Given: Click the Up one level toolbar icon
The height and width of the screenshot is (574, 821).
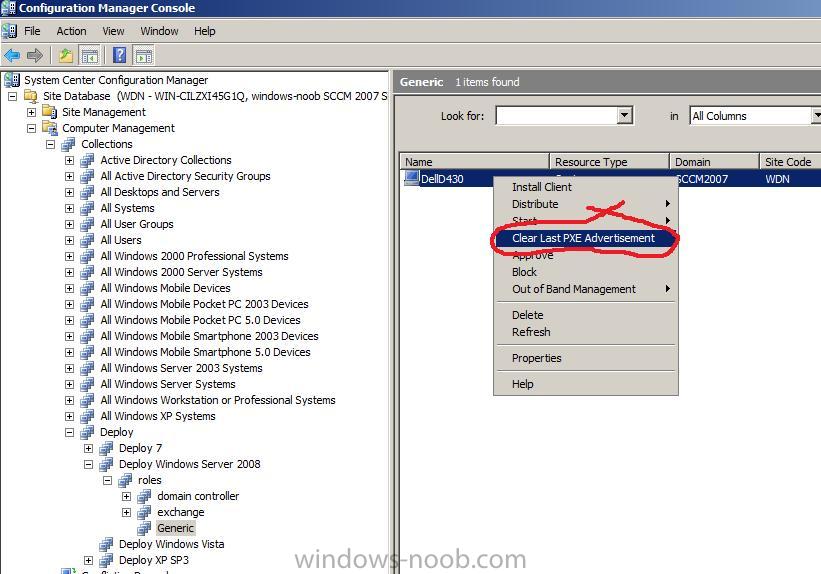Looking at the screenshot, I should pyautogui.click(x=65, y=55).
